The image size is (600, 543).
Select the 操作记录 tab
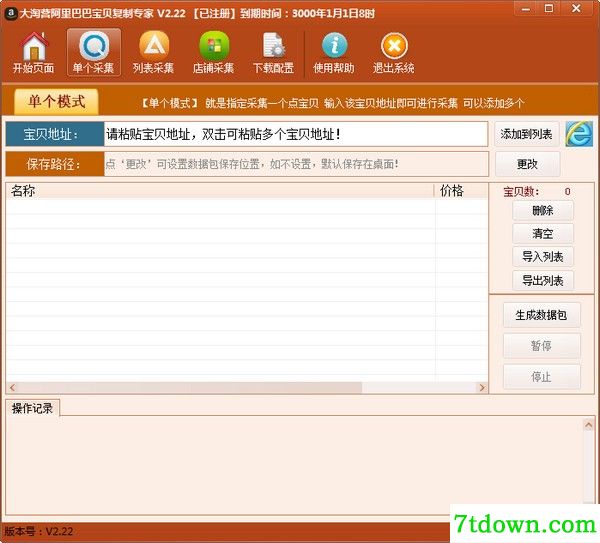(33, 408)
